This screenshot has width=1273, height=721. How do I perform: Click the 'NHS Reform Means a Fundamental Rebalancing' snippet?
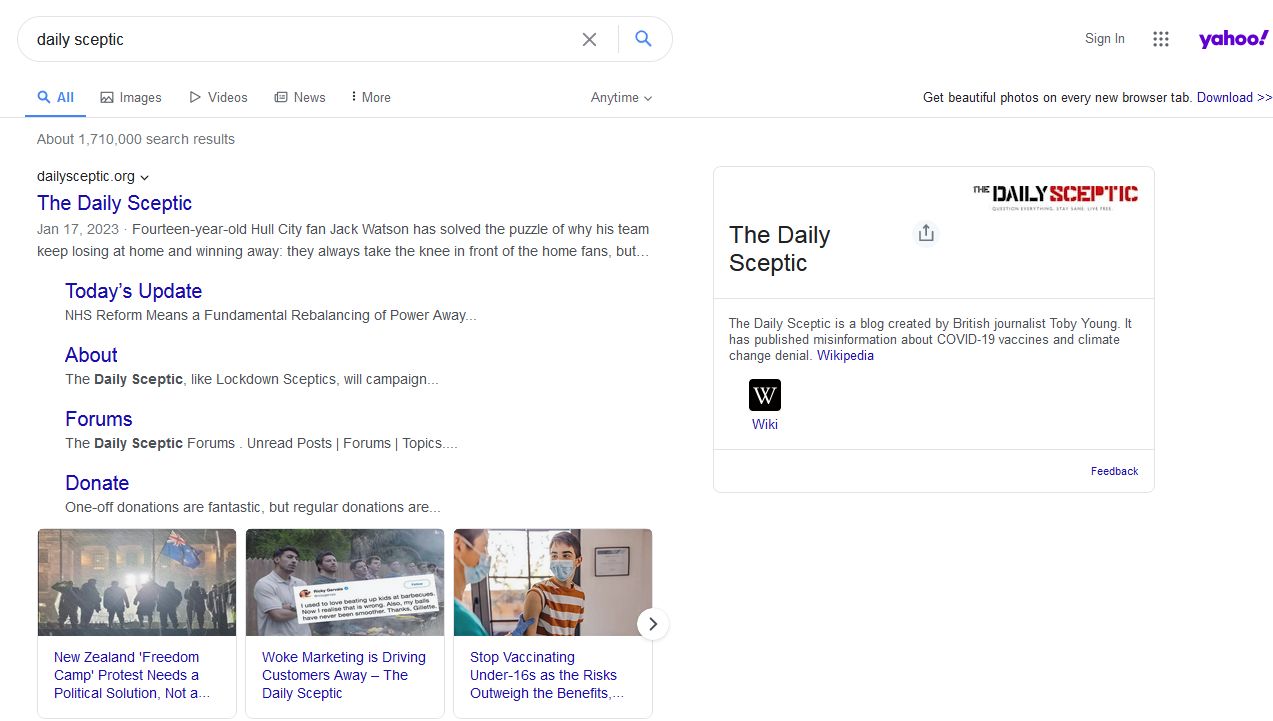click(x=271, y=315)
